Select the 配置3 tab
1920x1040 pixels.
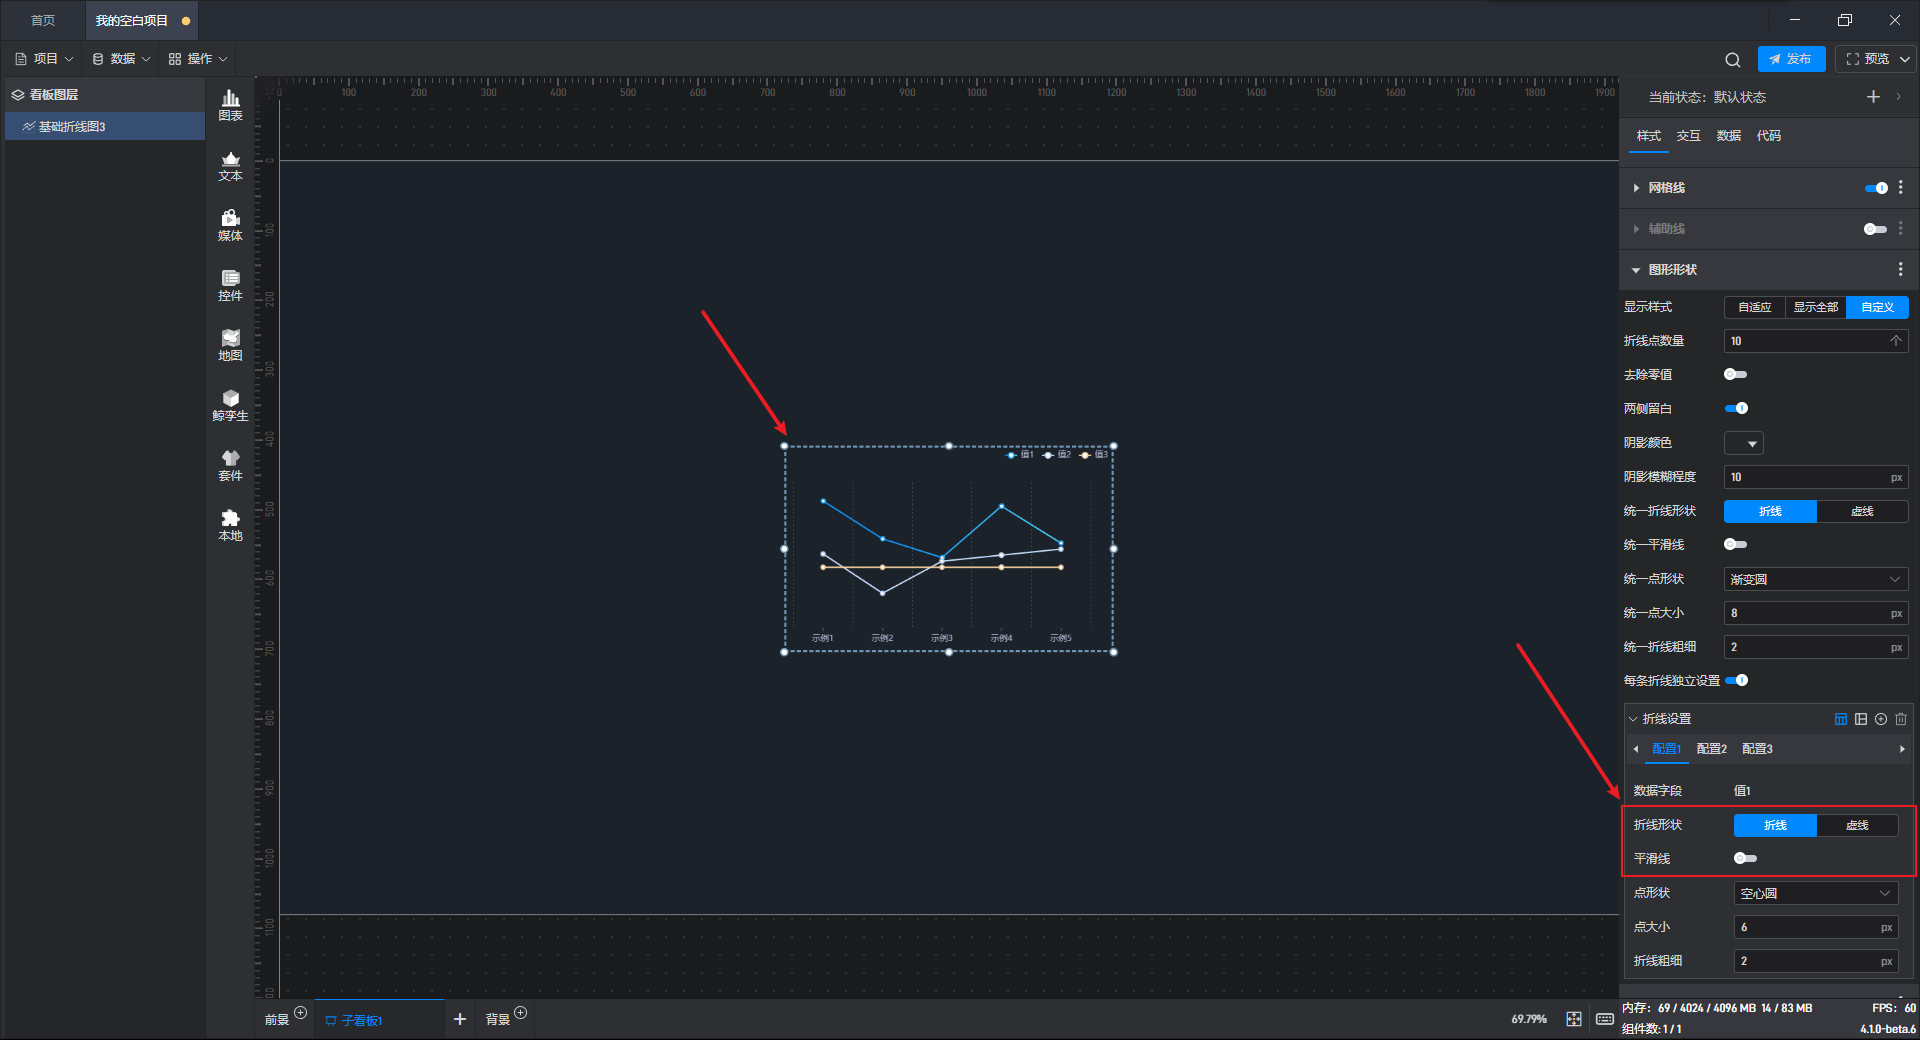coord(1757,749)
